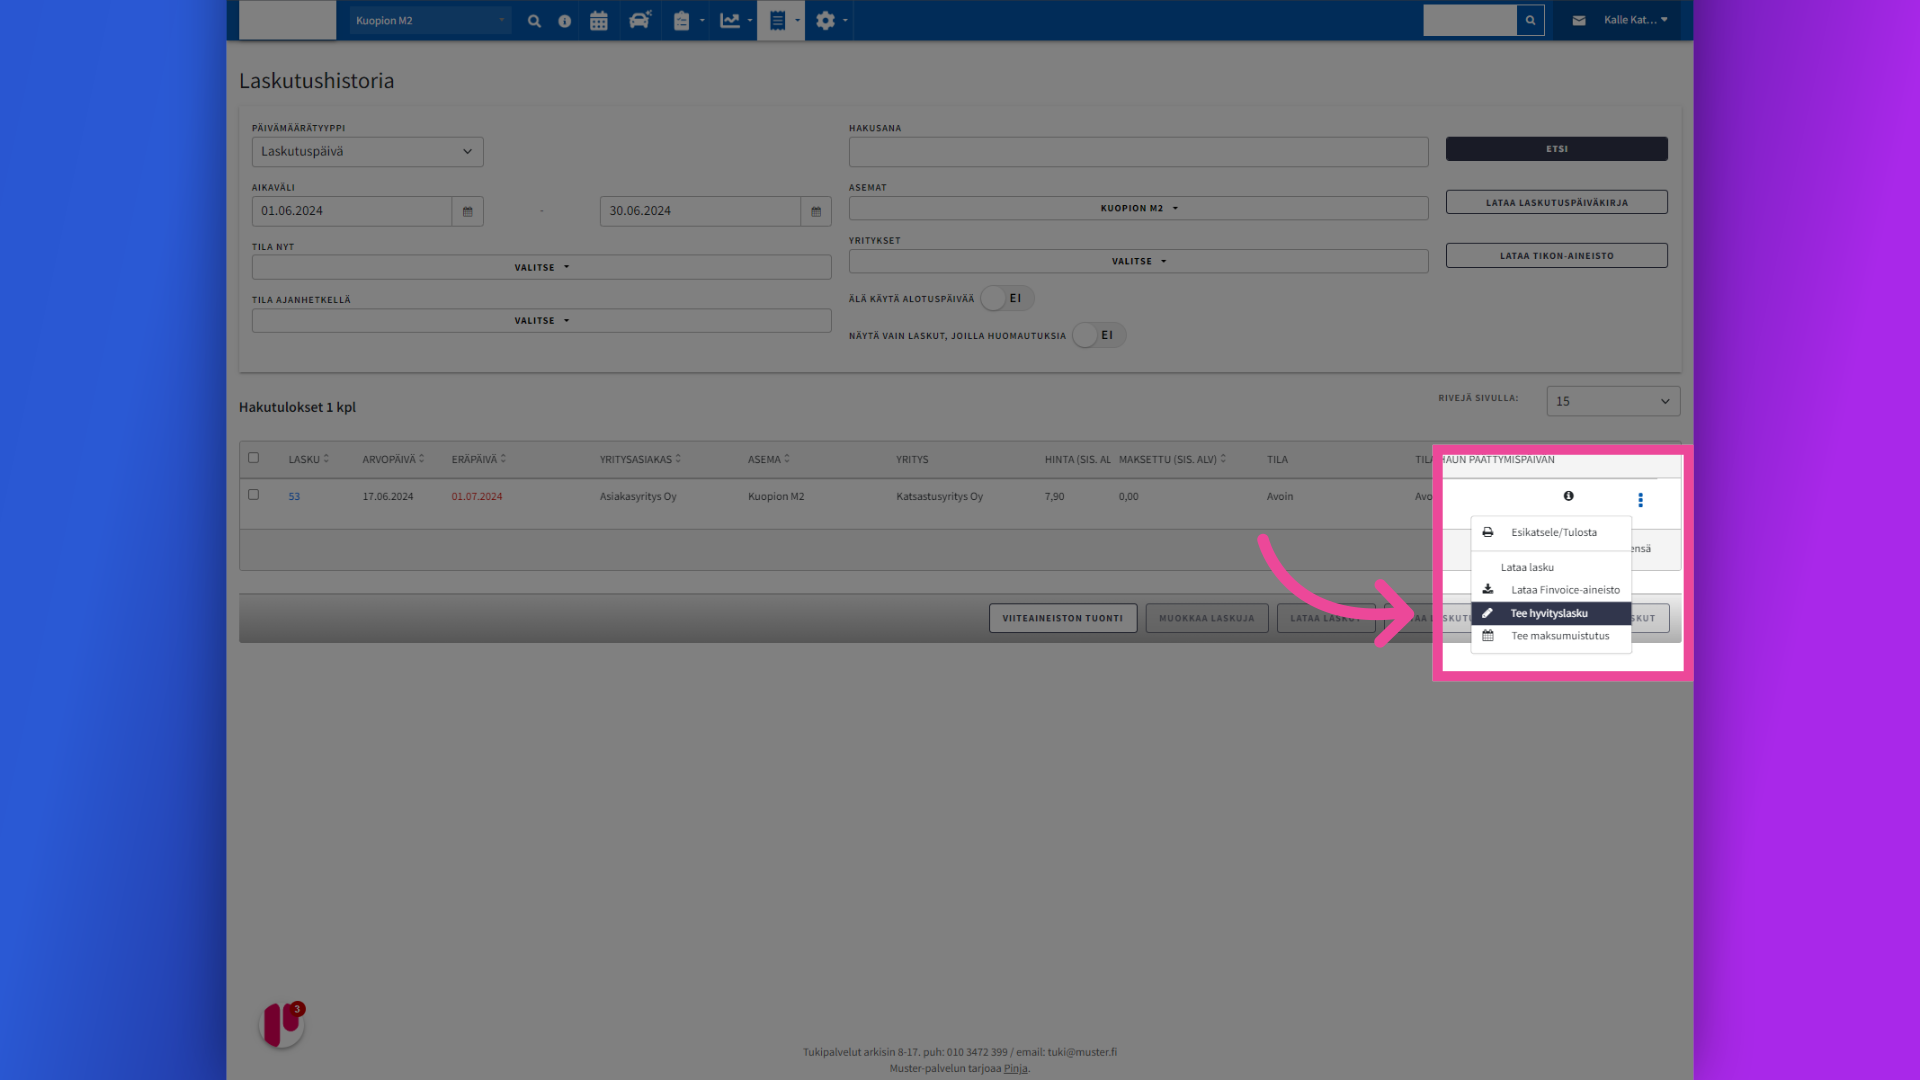The image size is (1920, 1080).
Task: Click three-dot actions menu on invoice row
Action: point(1640,500)
